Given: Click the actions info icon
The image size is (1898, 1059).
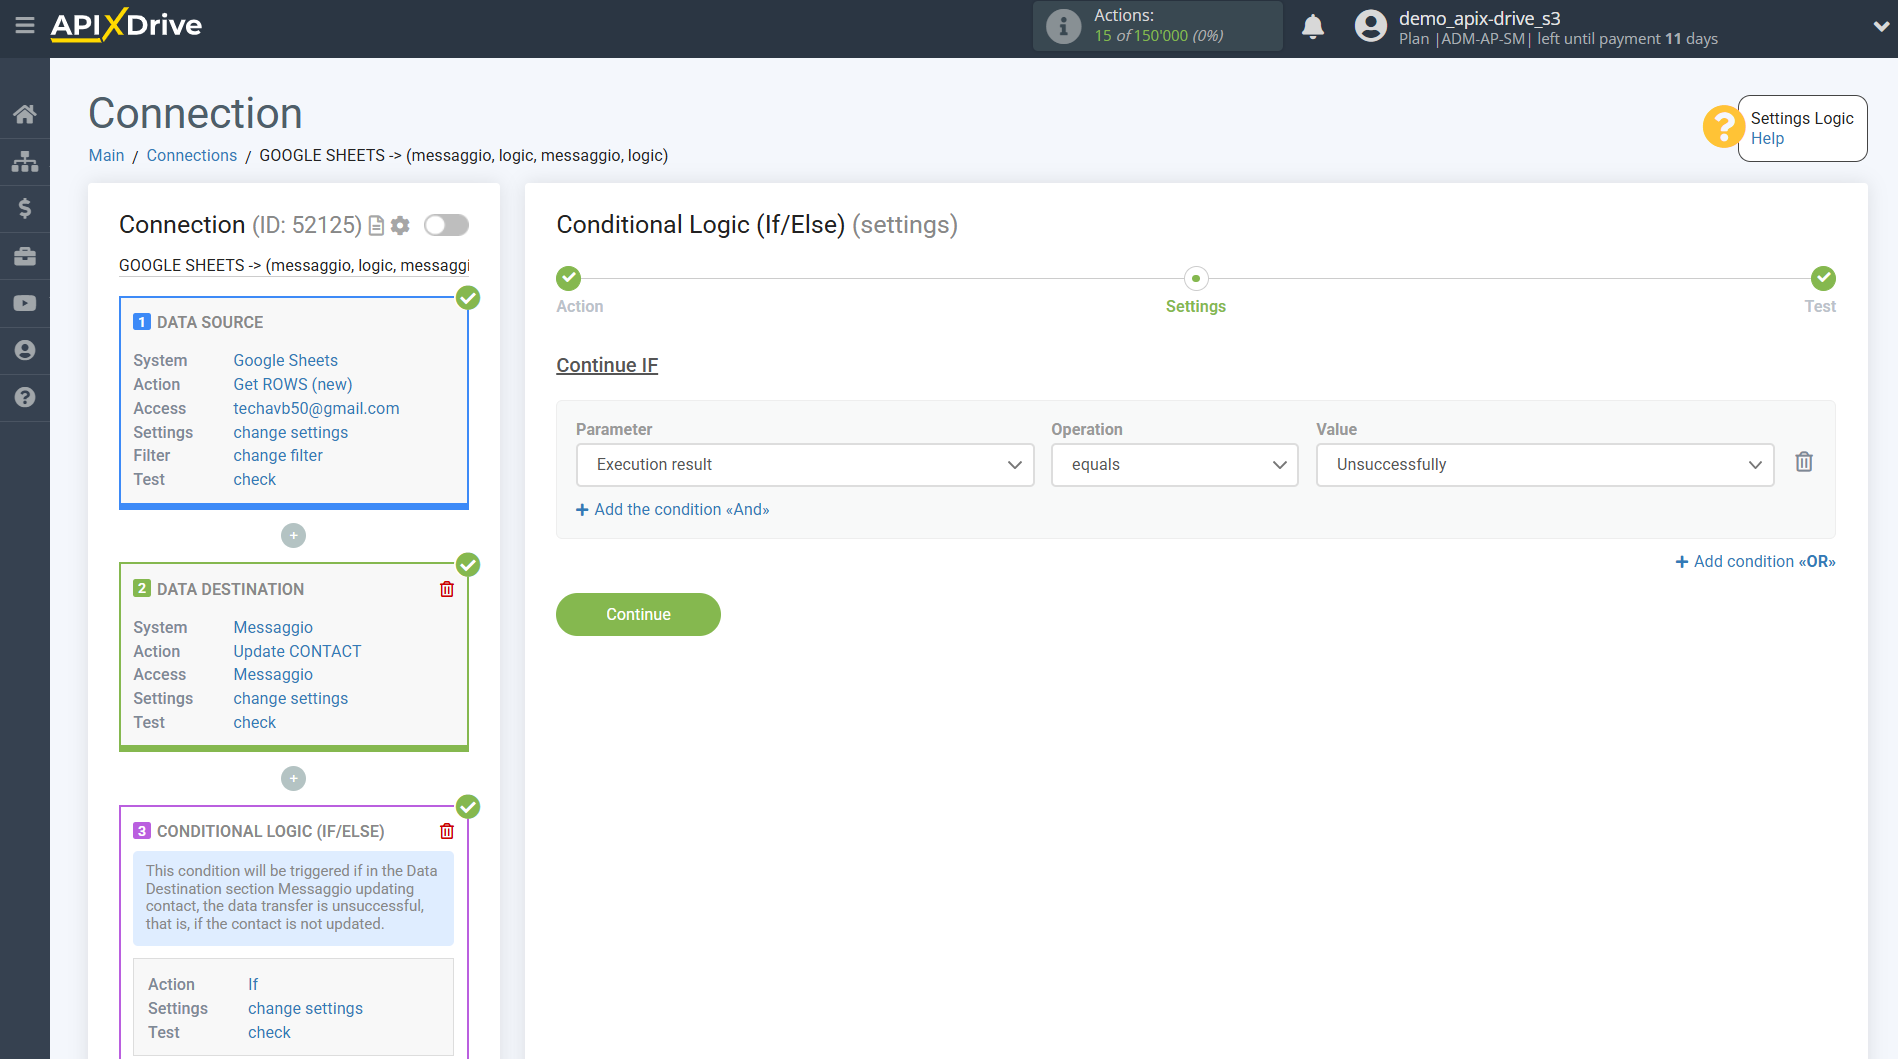Looking at the screenshot, I should point(1063,26).
